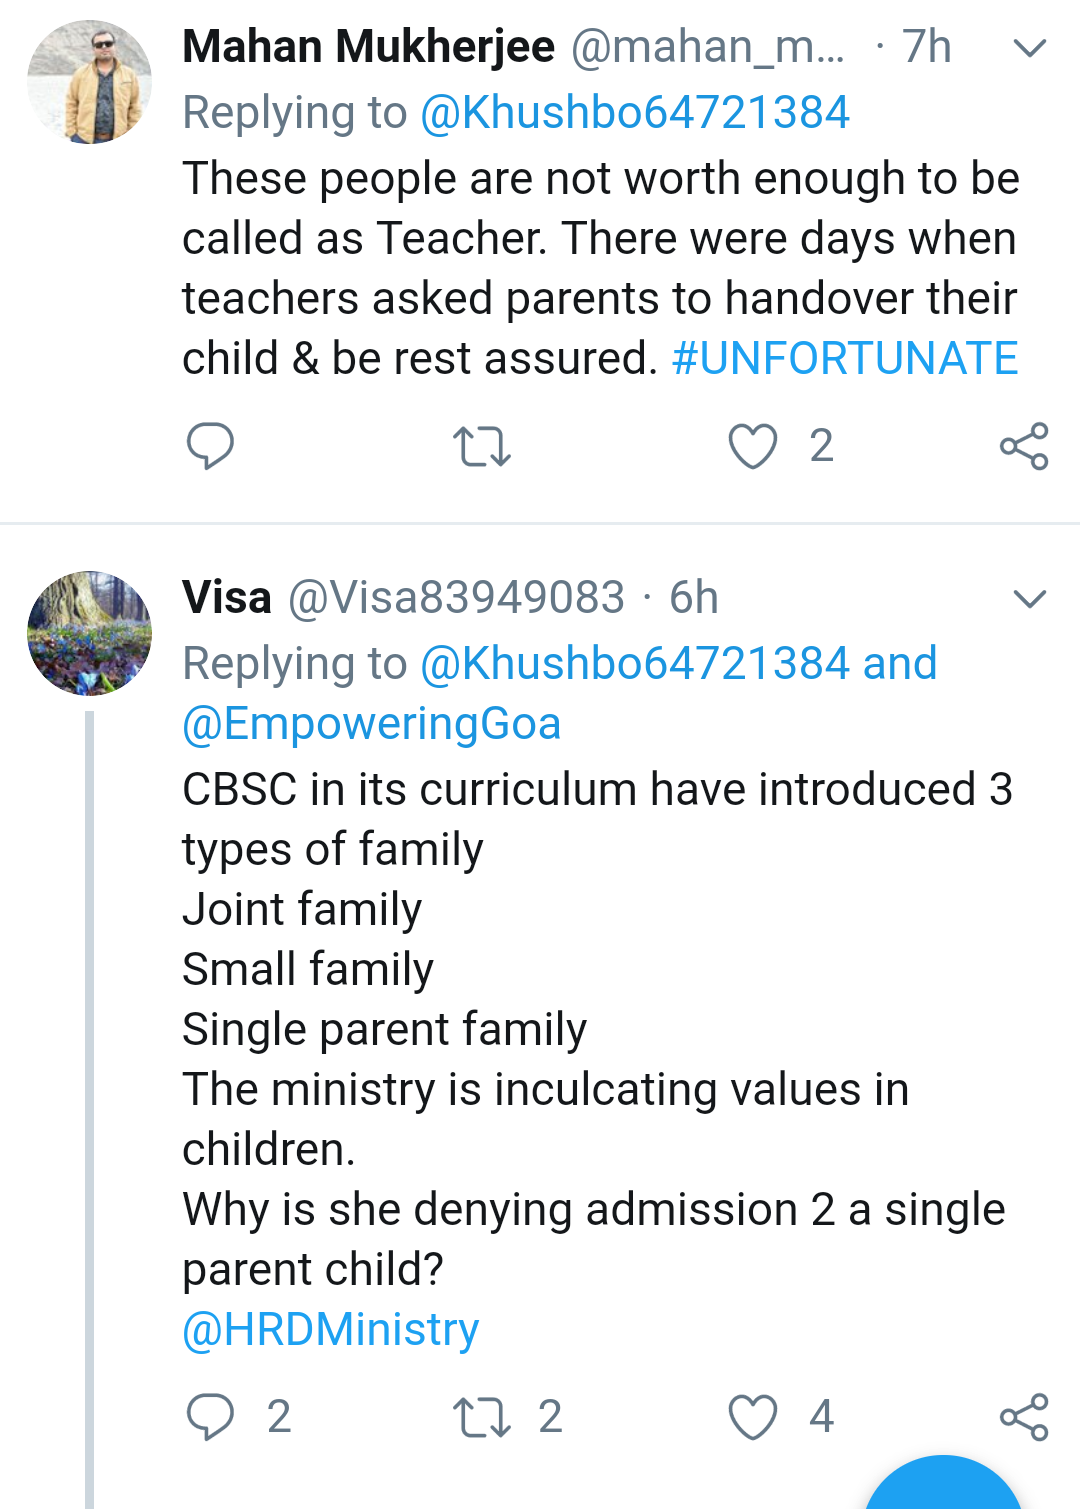Open Mahan Mukherjee's profile picture
This screenshot has height=1509, width=1080.
tap(90, 82)
